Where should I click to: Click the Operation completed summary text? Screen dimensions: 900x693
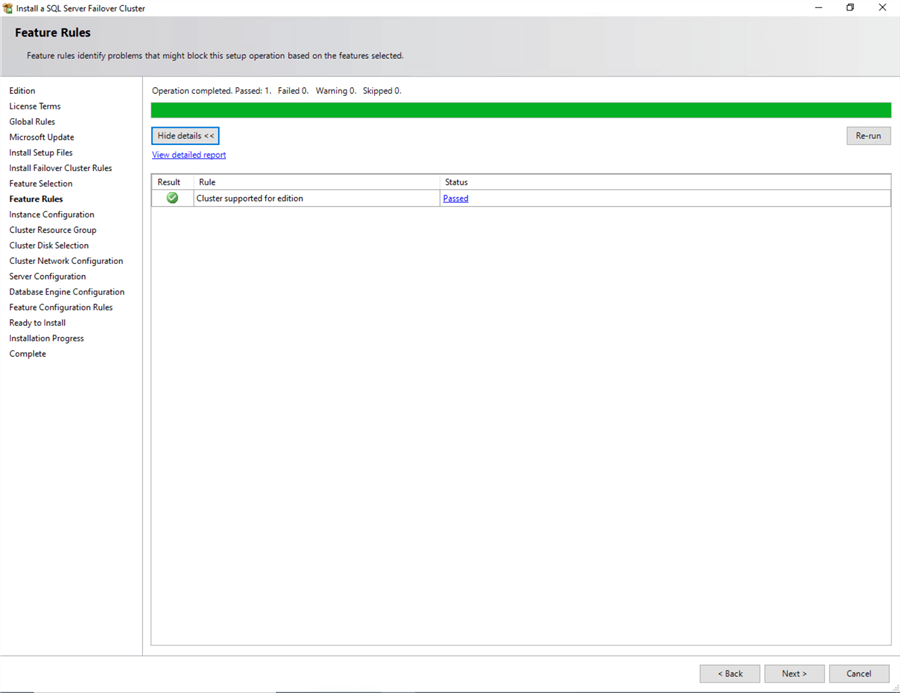[277, 91]
